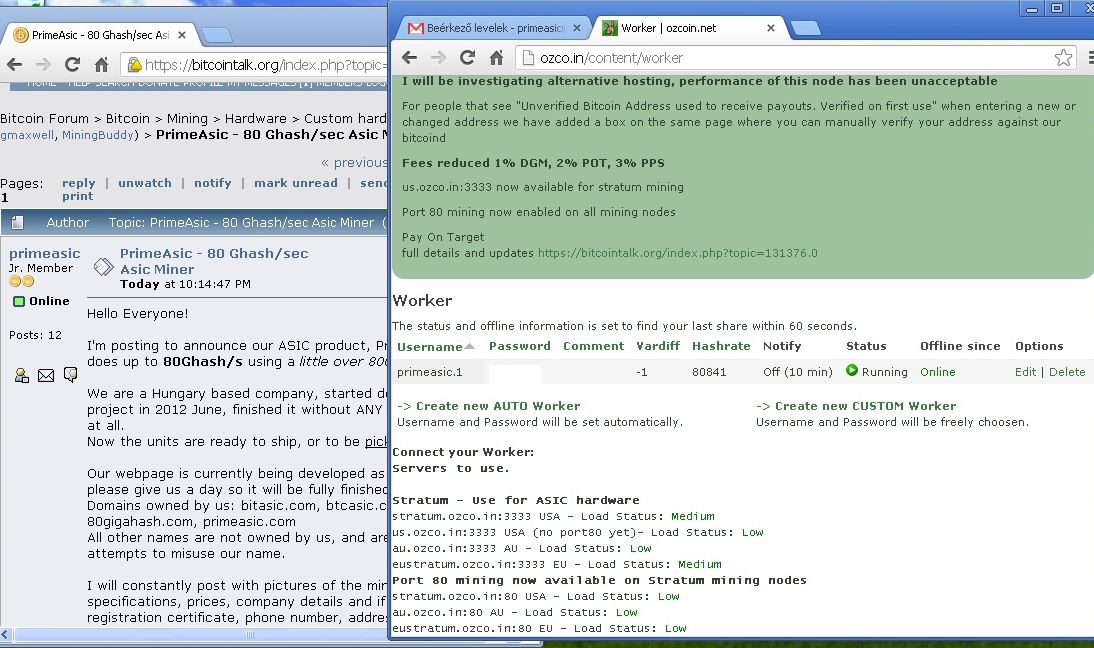
Task: Click notify link on forum topic
Action: pyautogui.click(x=213, y=183)
